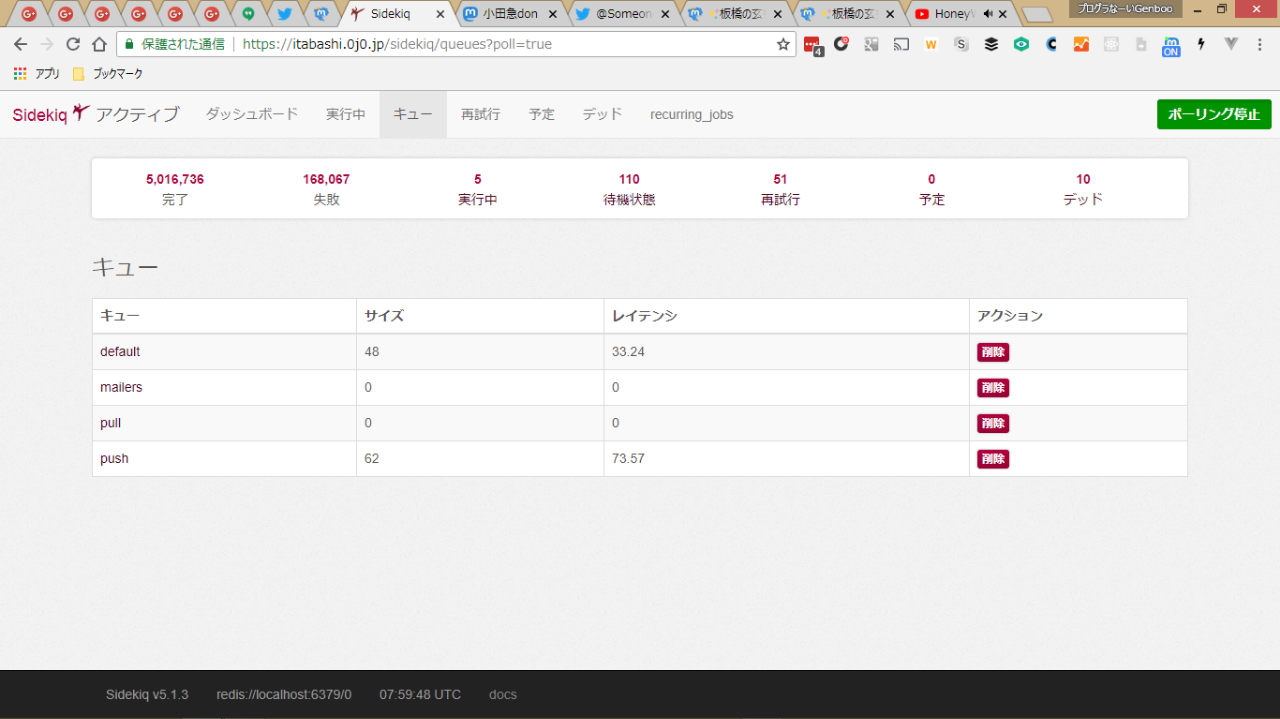1280x719 pixels.
Task: Click the black stacked layers extension icon
Action: coord(991,44)
